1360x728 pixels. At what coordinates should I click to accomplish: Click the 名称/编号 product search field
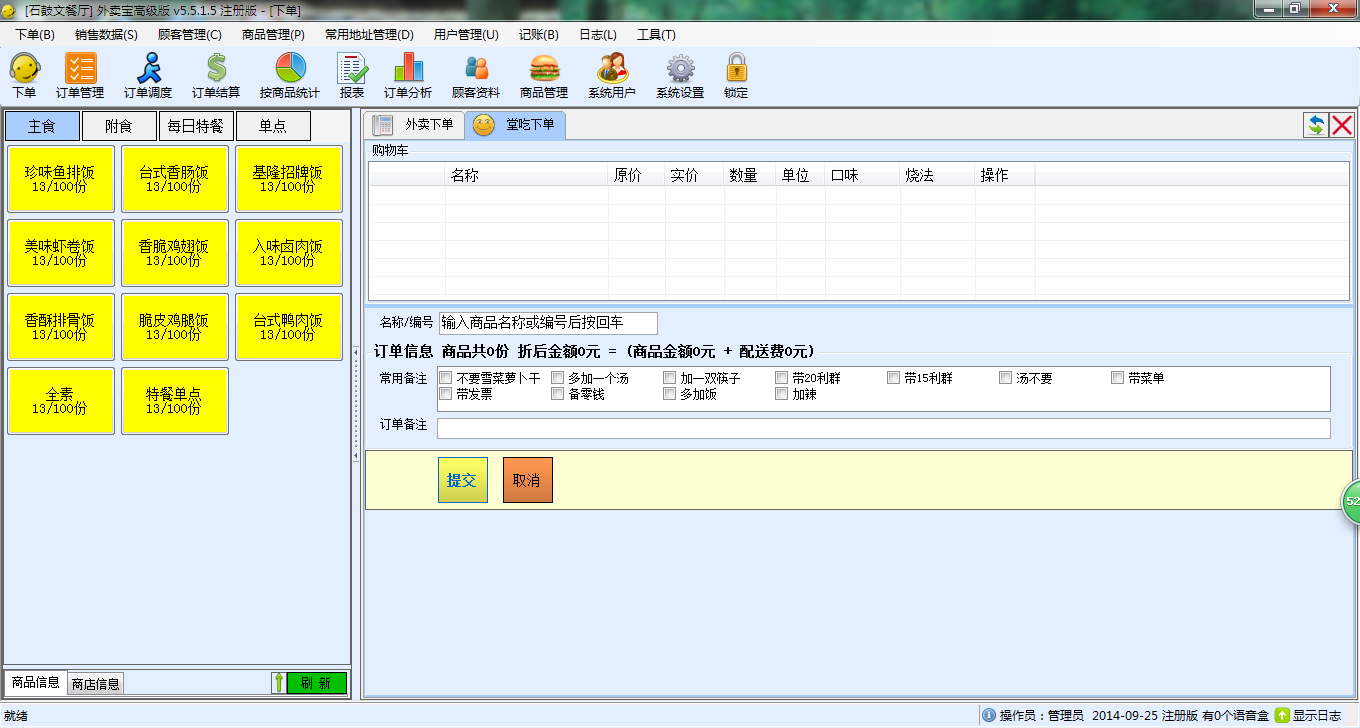pyautogui.click(x=548, y=323)
